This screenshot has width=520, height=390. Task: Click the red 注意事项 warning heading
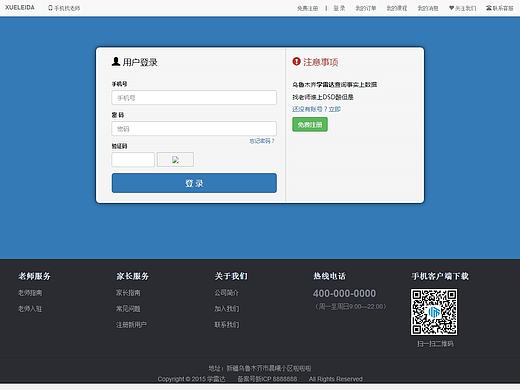315,62
